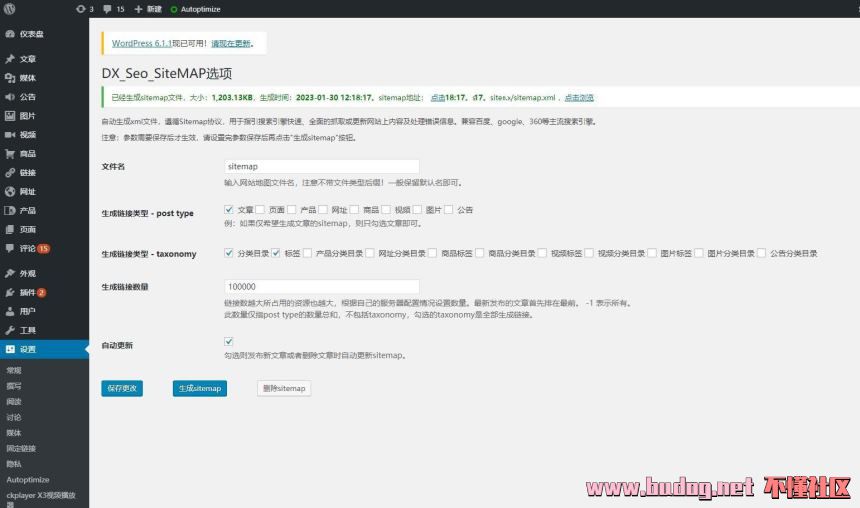This screenshot has height=508, width=860.
Task: Open the 隐私 settings submenu item
Action: (14, 464)
